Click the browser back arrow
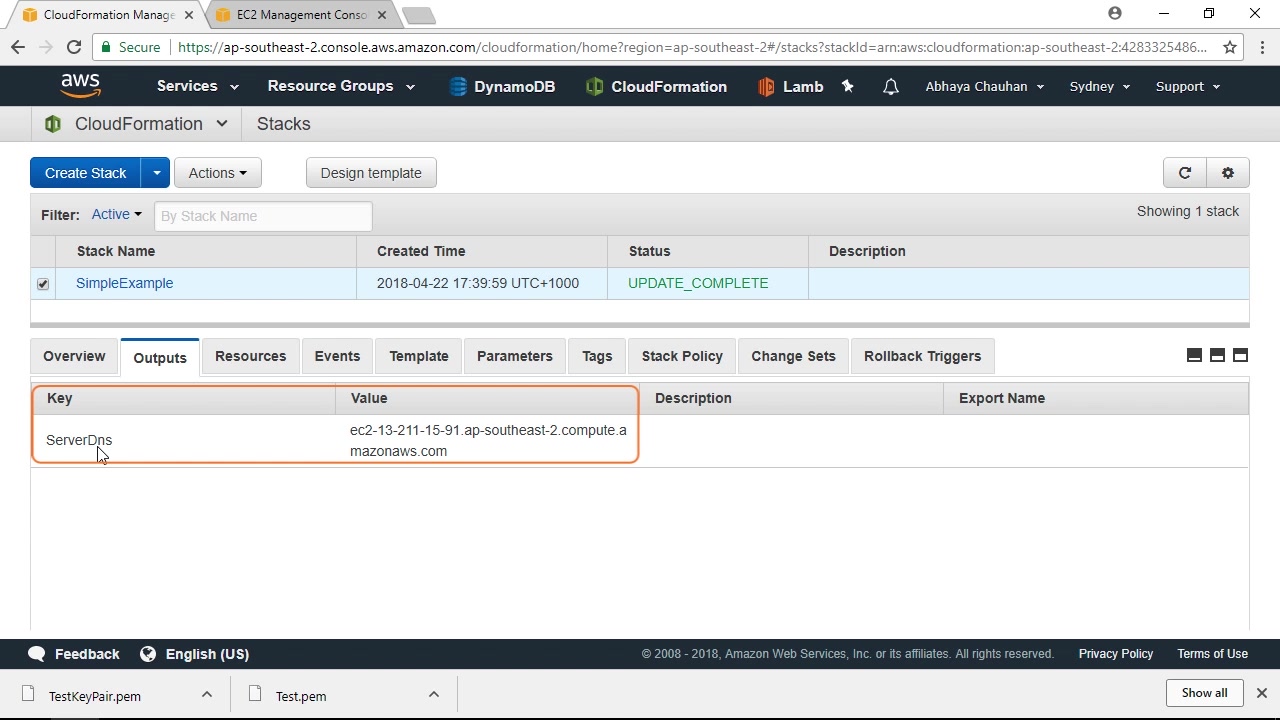 [x=18, y=47]
